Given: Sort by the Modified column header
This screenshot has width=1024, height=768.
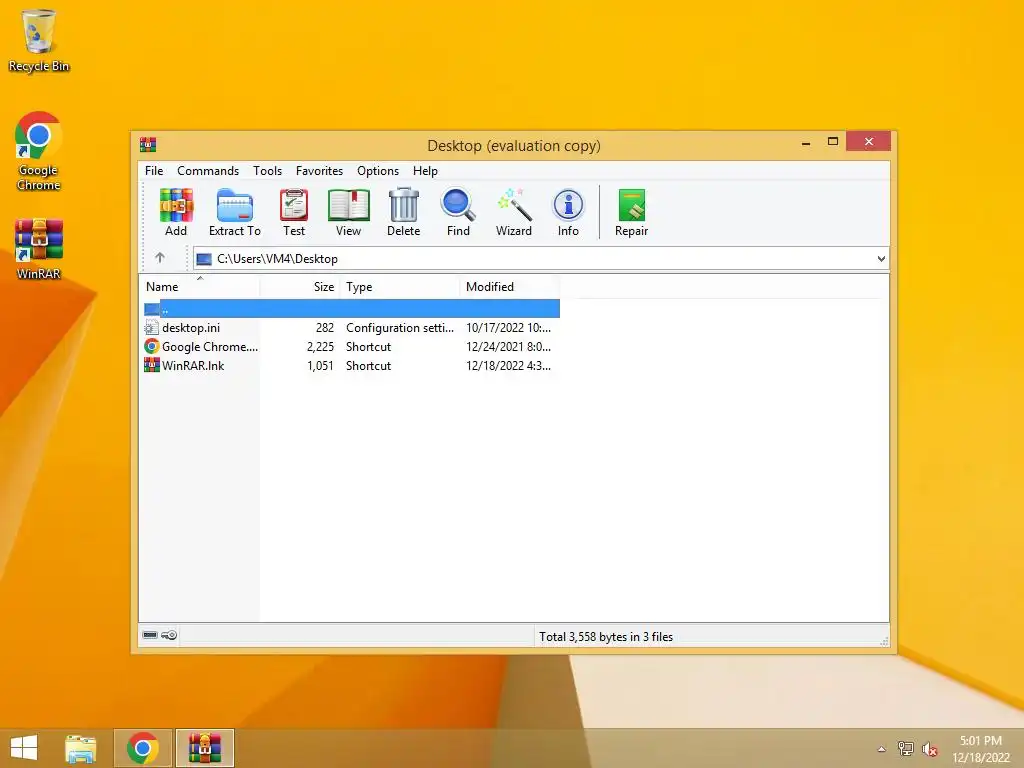Looking at the screenshot, I should [x=510, y=287].
